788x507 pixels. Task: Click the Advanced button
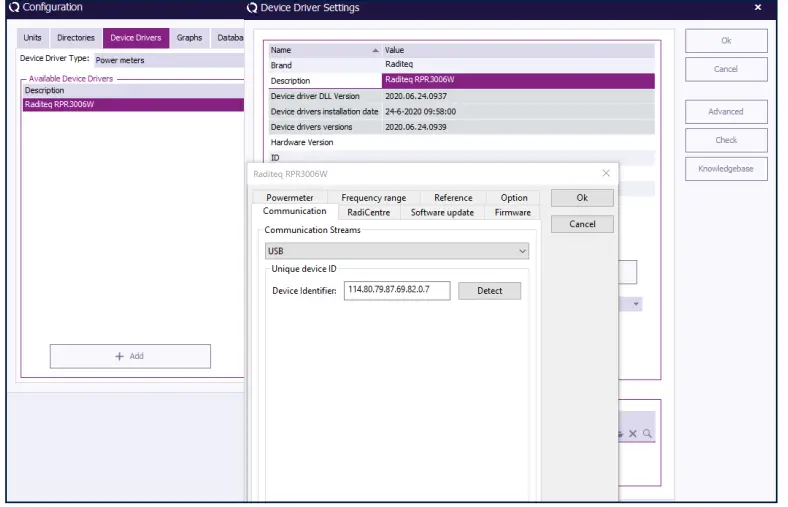(x=725, y=111)
